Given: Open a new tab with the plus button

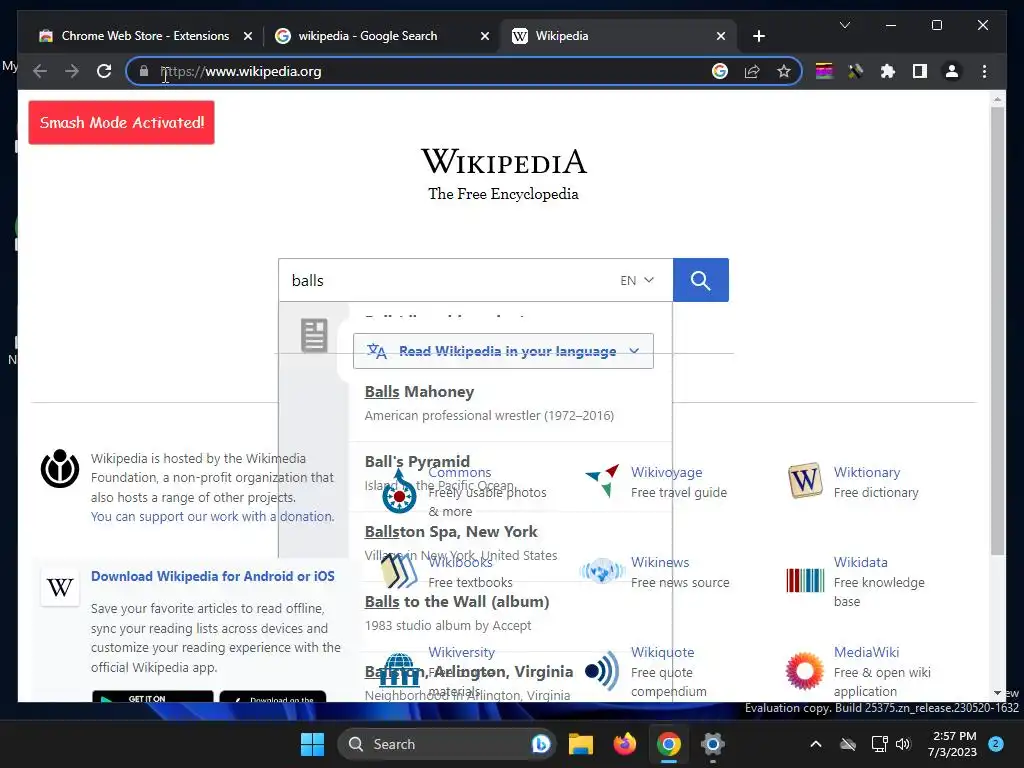Looking at the screenshot, I should click(759, 36).
